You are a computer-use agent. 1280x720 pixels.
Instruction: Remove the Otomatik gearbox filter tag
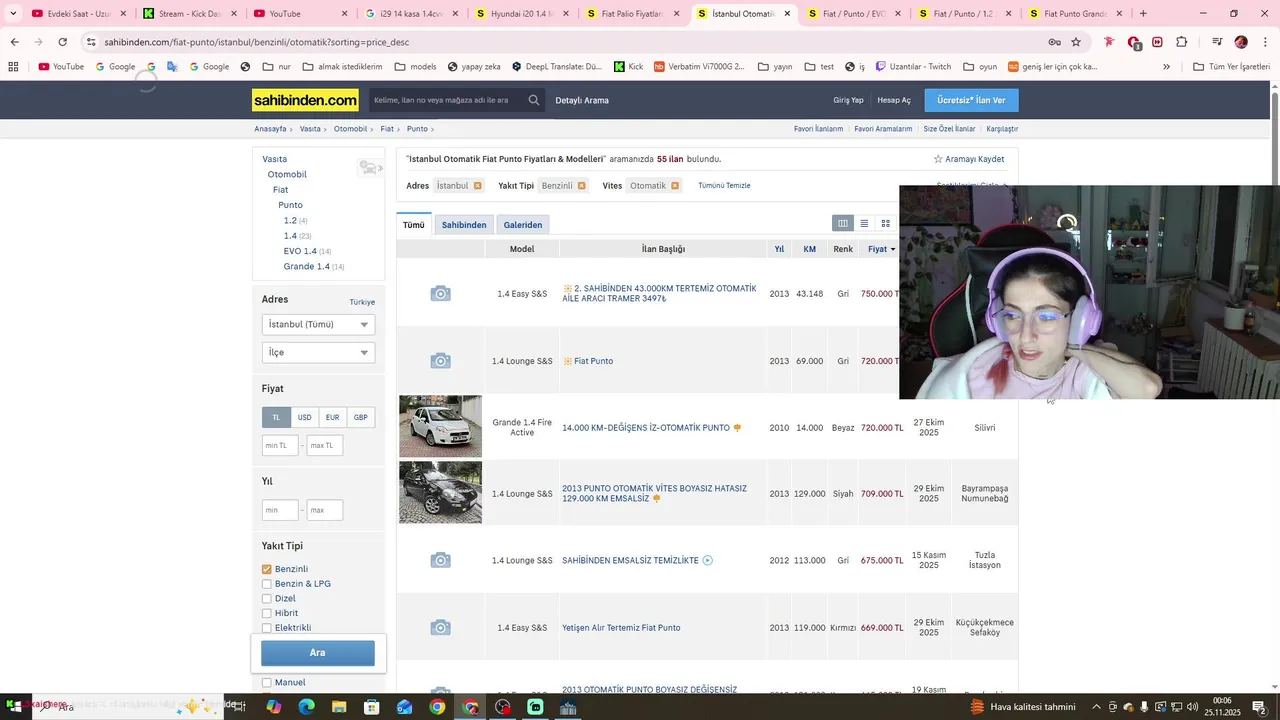[x=675, y=186]
